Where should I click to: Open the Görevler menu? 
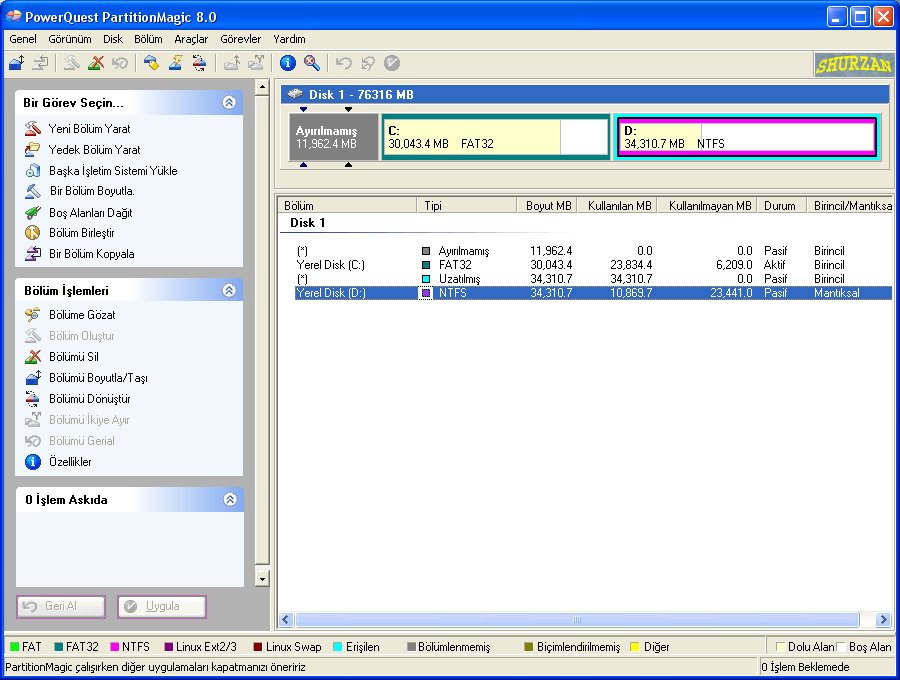(240, 39)
